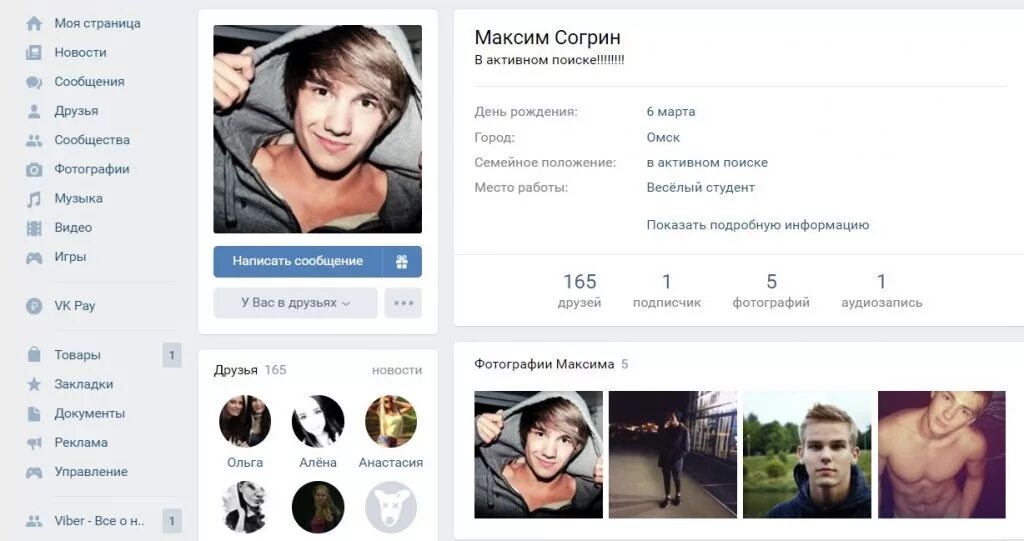Open the Messages icon in the sidebar
1024x541 pixels.
pos(34,82)
